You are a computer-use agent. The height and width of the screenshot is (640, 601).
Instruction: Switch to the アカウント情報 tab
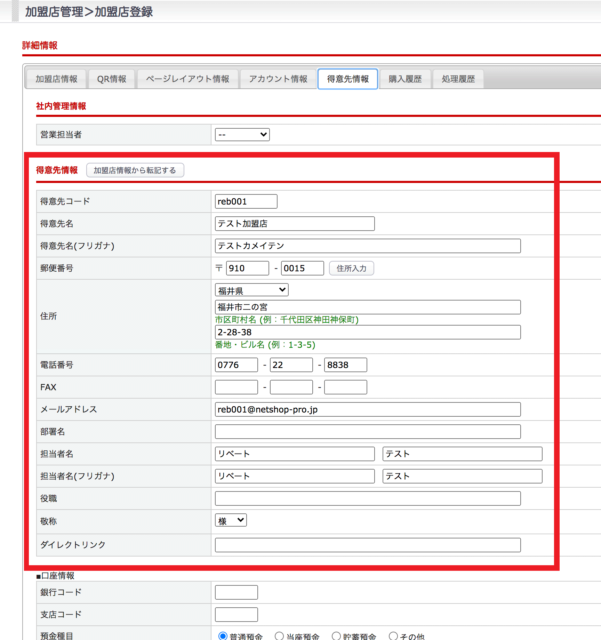click(278, 79)
